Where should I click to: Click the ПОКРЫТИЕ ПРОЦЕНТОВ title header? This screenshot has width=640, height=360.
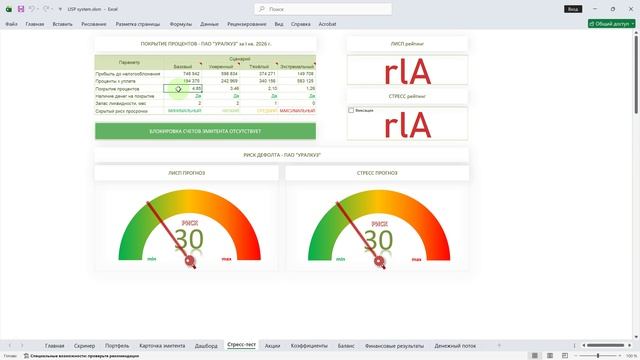tap(205, 44)
